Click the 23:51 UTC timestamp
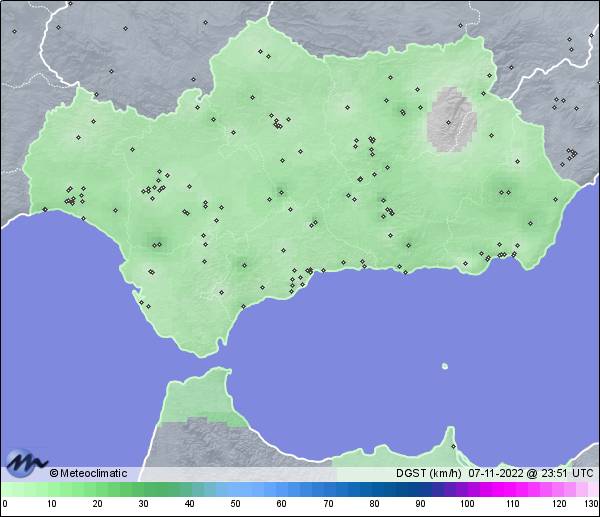600x517 pixels. click(x=562, y=473)
